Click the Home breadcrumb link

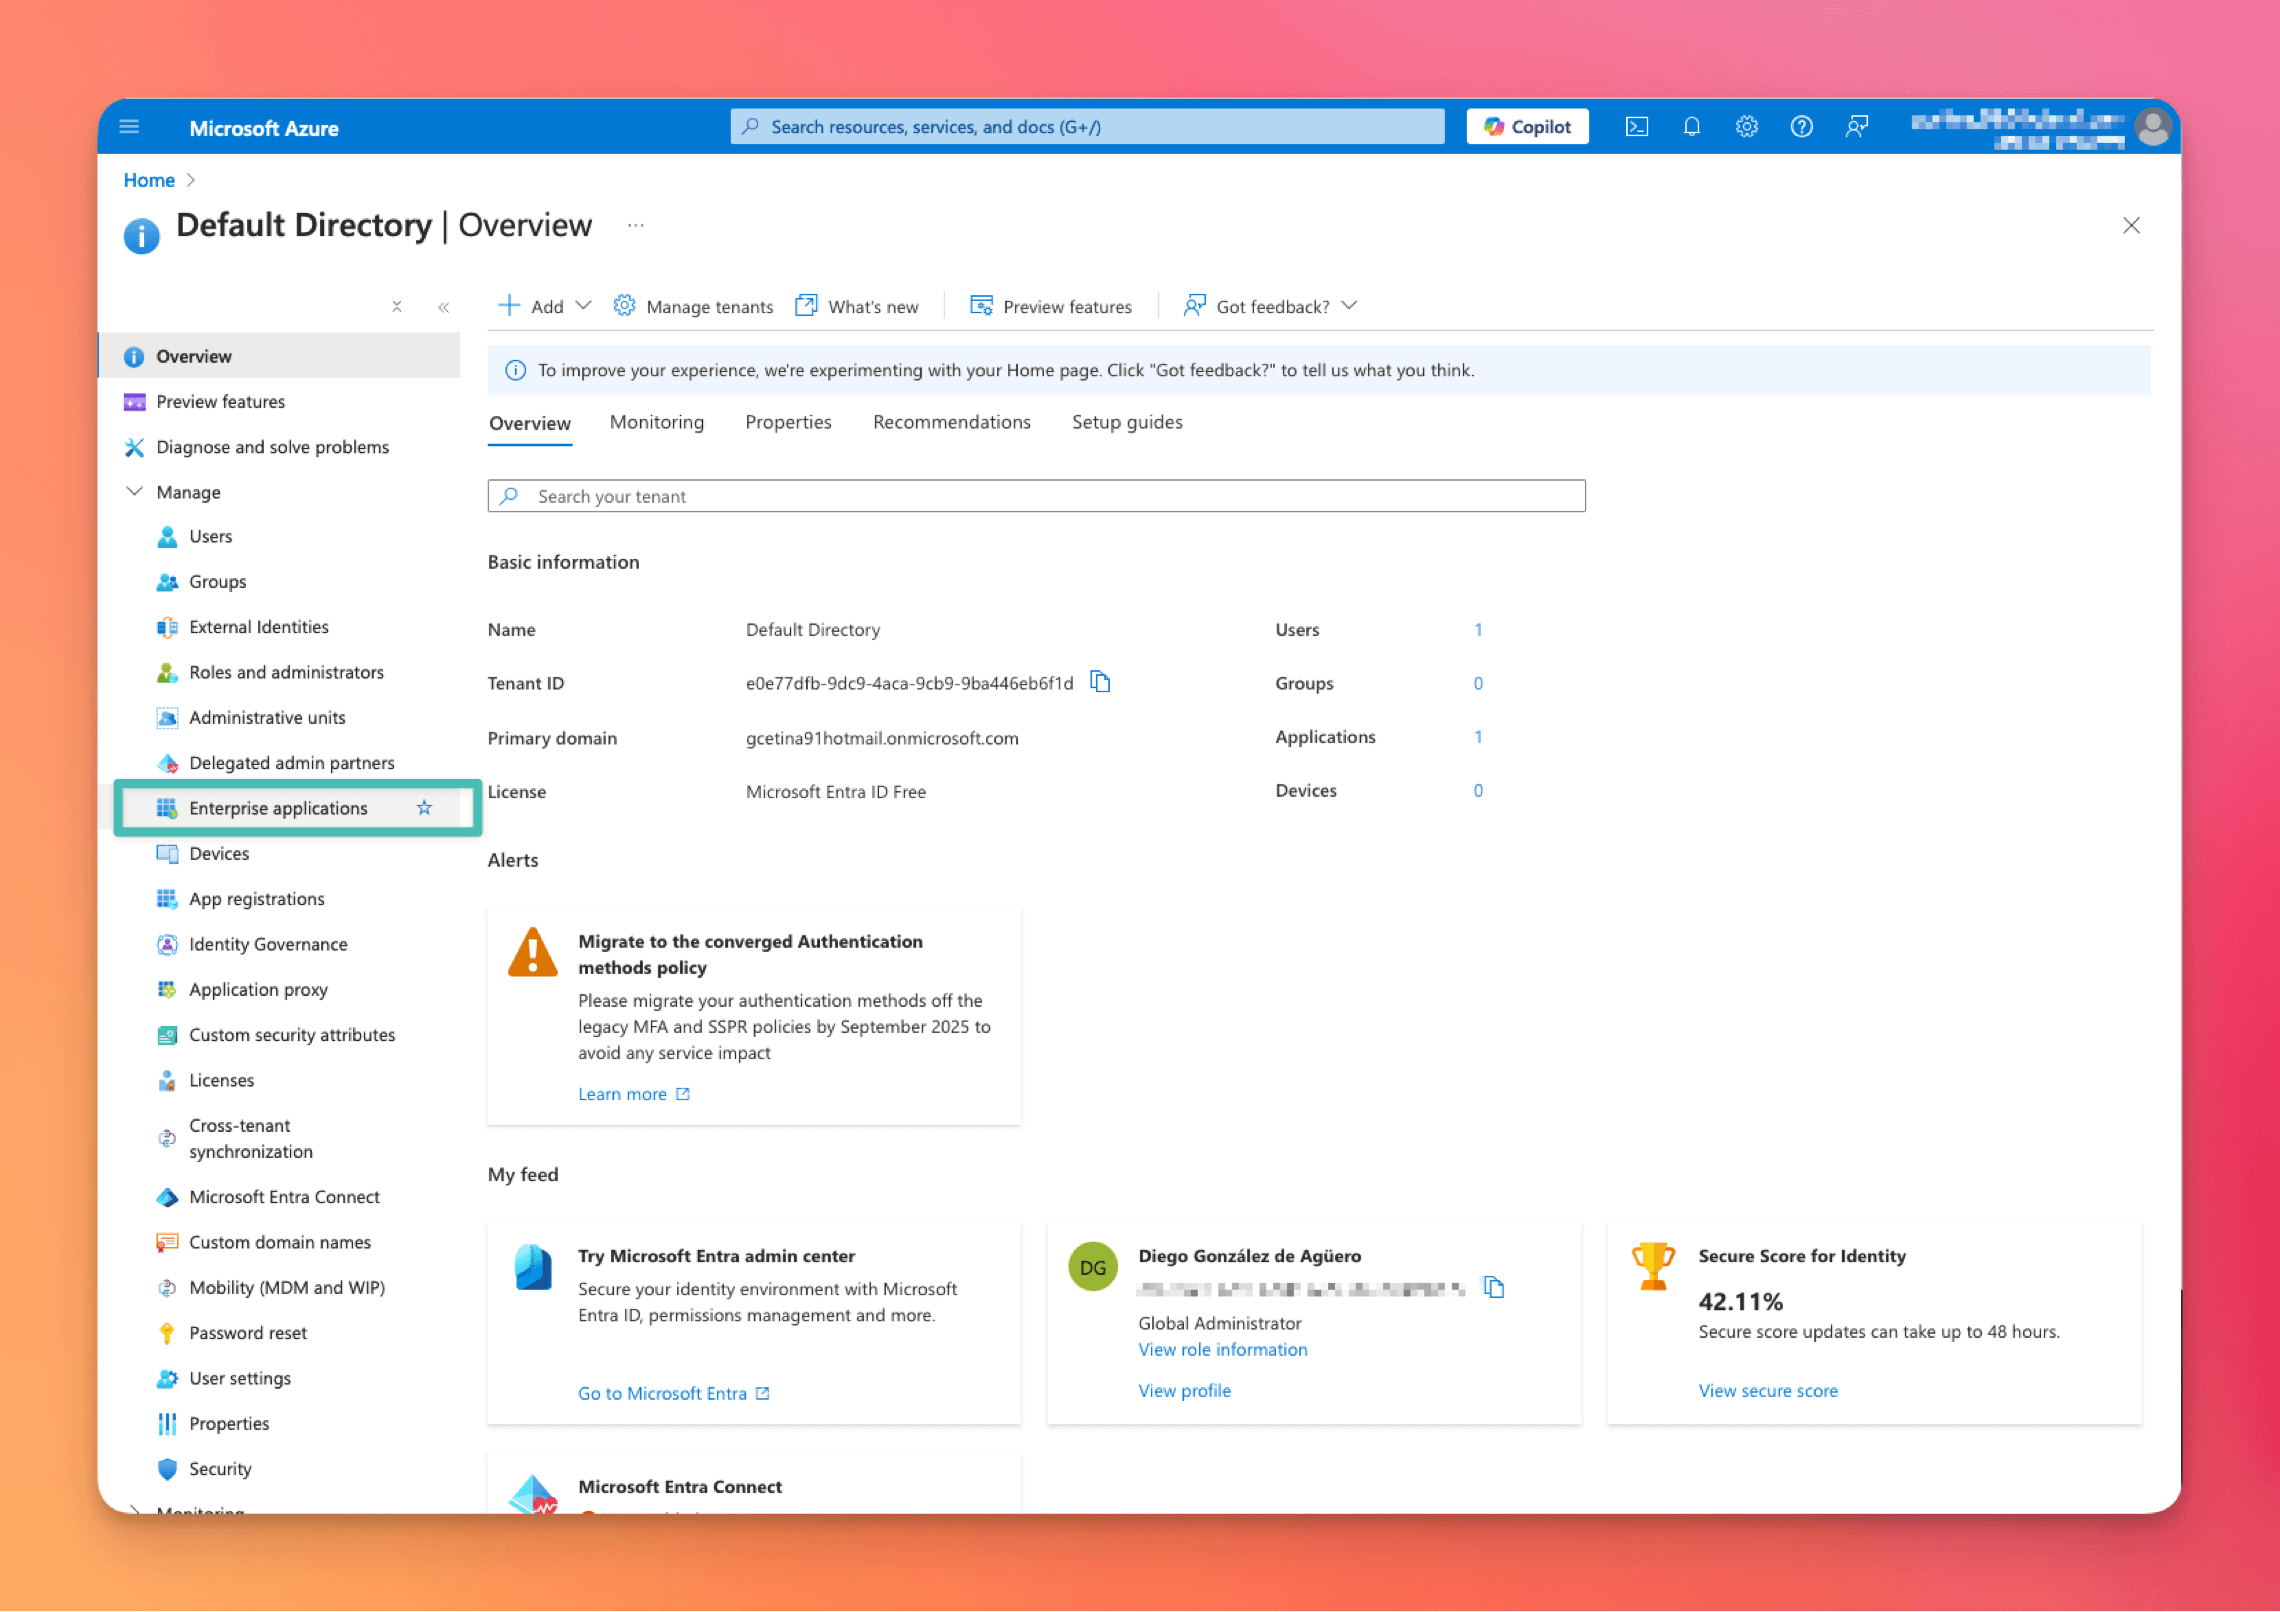(x=149, y=180)
